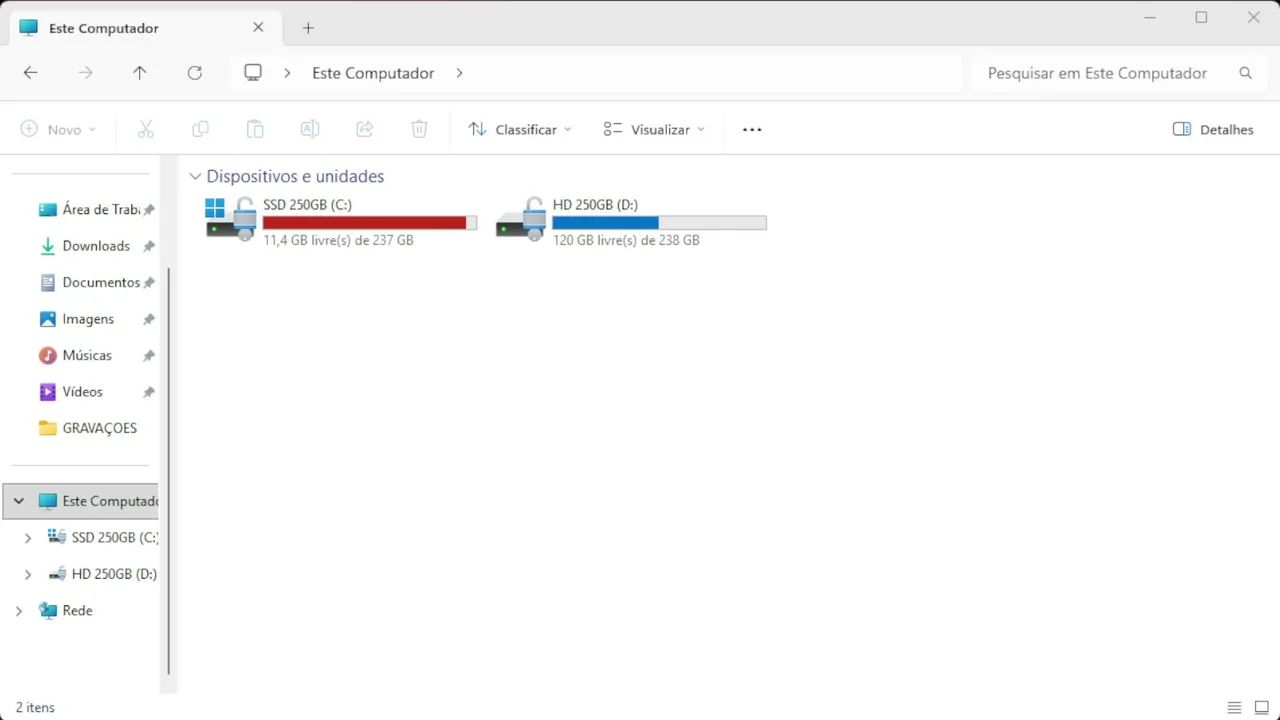Open the Visualizar dropdown
This screenshot has width=1280, height=720.
click(654, 129)
